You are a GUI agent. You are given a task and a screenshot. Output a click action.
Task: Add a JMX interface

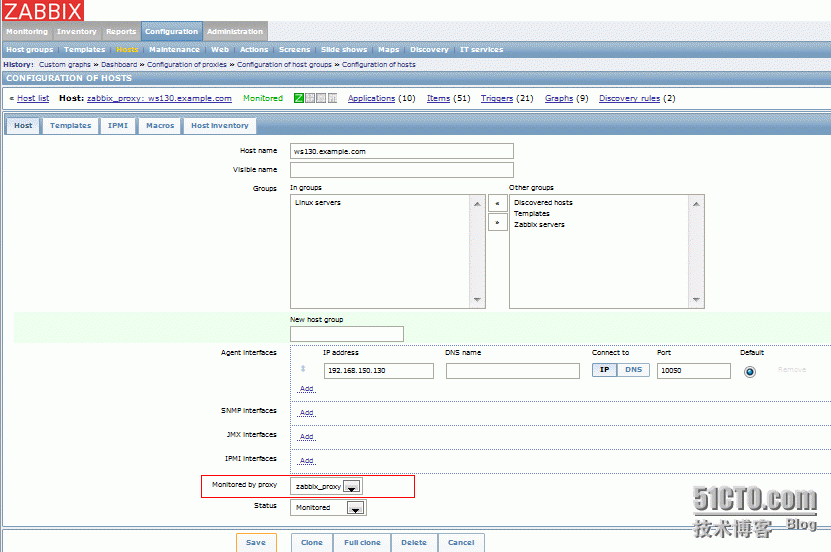[x=306, y=437]
